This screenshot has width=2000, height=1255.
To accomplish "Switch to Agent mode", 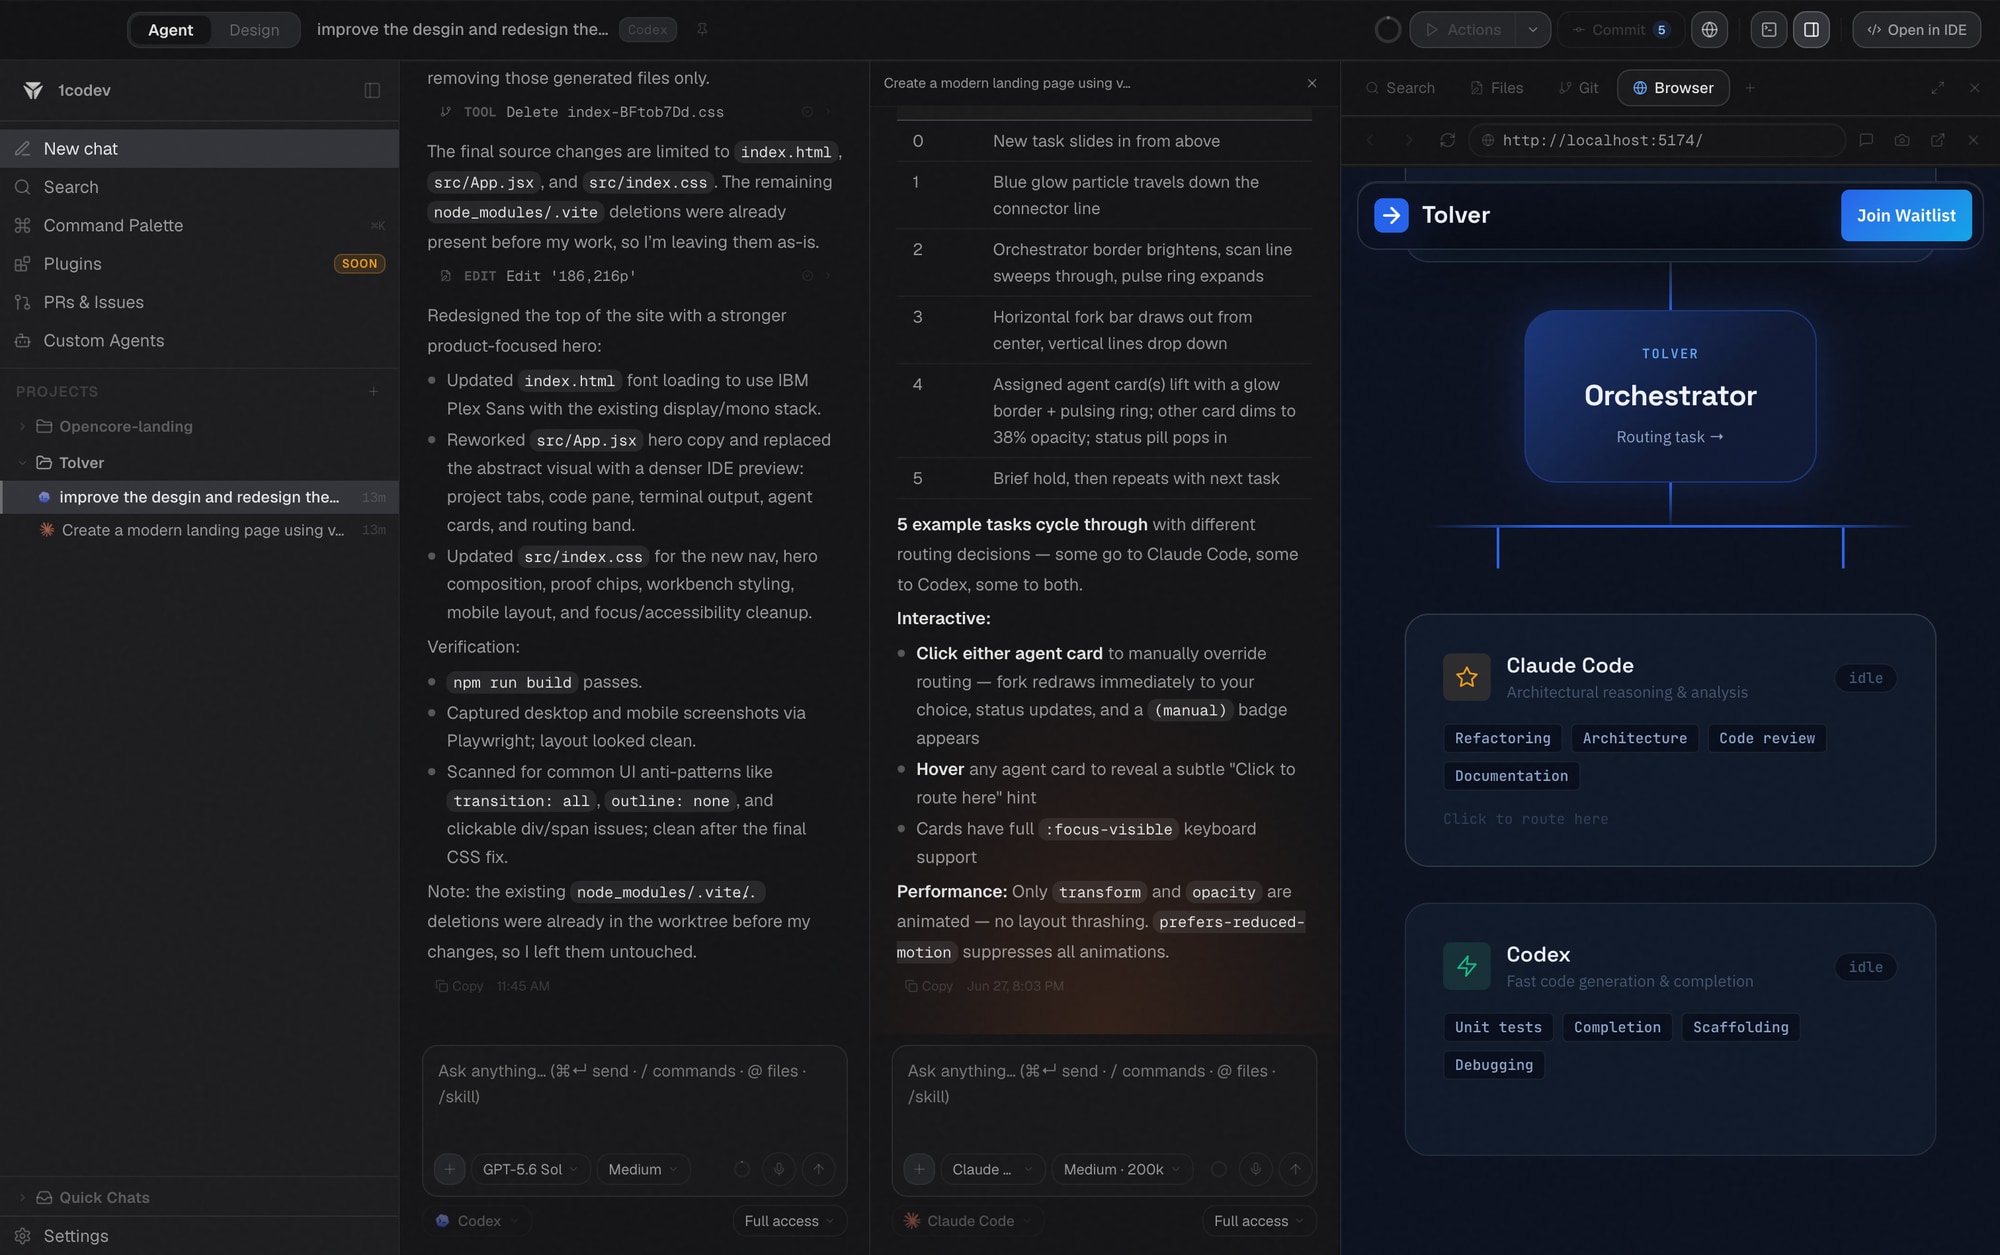I will click(170, 30).
